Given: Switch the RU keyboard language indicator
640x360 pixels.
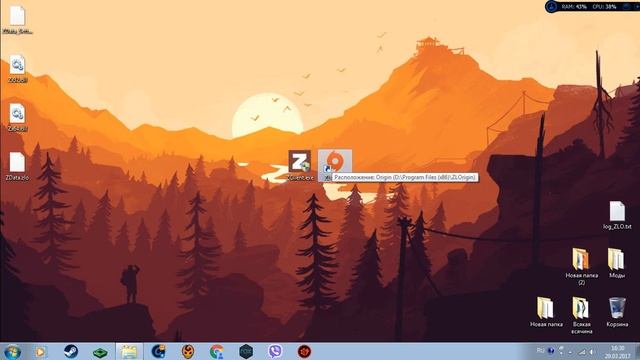Looking at the screenshot, I should [540, 350].
